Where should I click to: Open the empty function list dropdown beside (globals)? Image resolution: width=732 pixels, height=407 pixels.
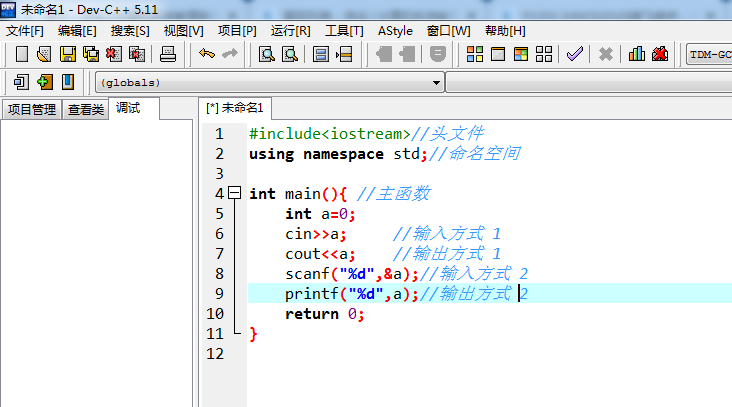[589, 83]
